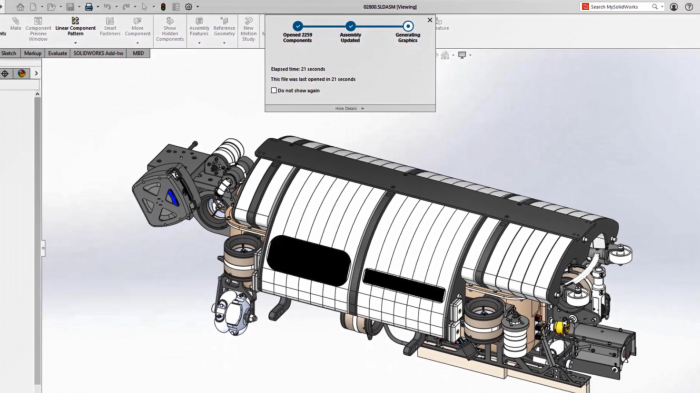This screenshot has height=393, width=700.
Task: Switch to the Evaluate tab
Action: click(58, 53)
